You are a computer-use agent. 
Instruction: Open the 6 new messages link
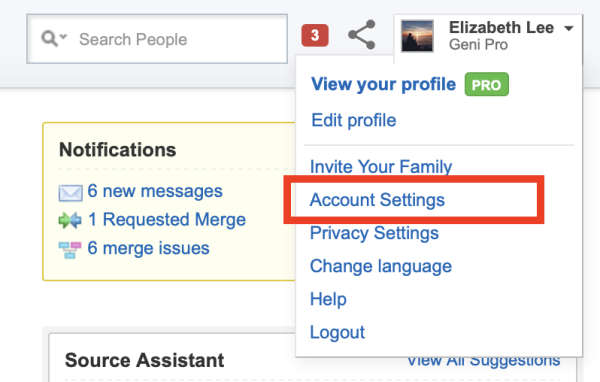coord(155,191)
